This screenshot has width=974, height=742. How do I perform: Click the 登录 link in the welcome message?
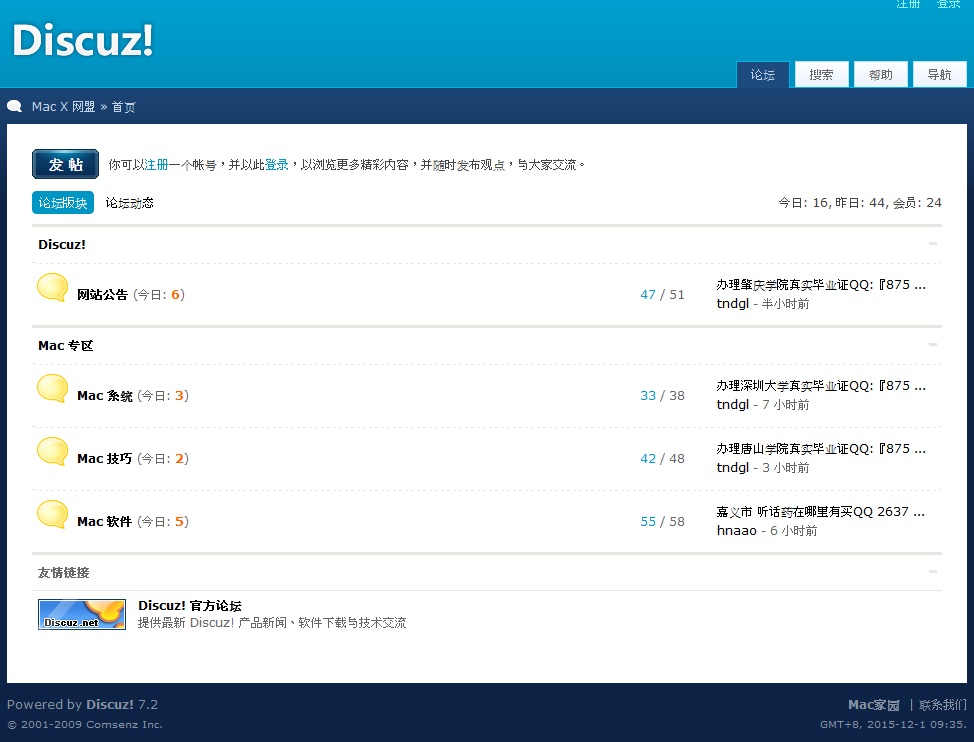click(277, 165)
